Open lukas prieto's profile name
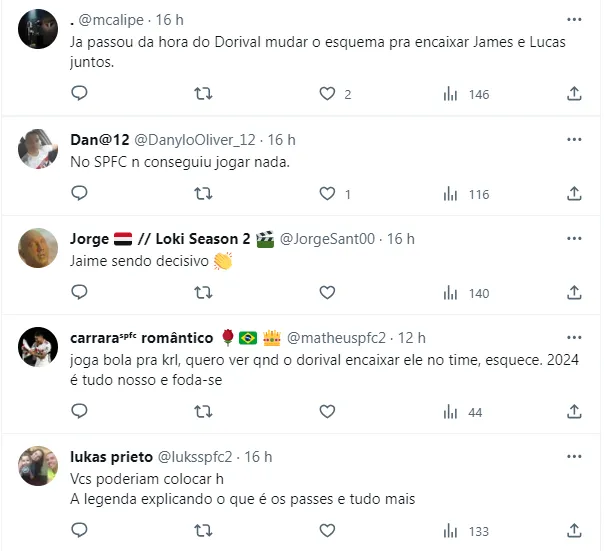The image size is (604, 551). pyautogui.click(x=113, y=456)
